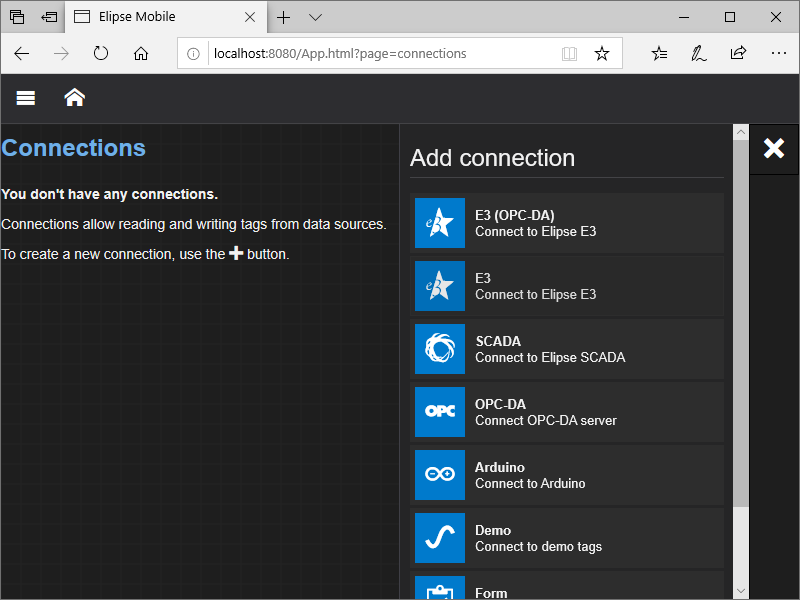The height and width of the screenshot is (600, 800).
Task: Open browser Settings and more menu
Action: click(778, 54)
